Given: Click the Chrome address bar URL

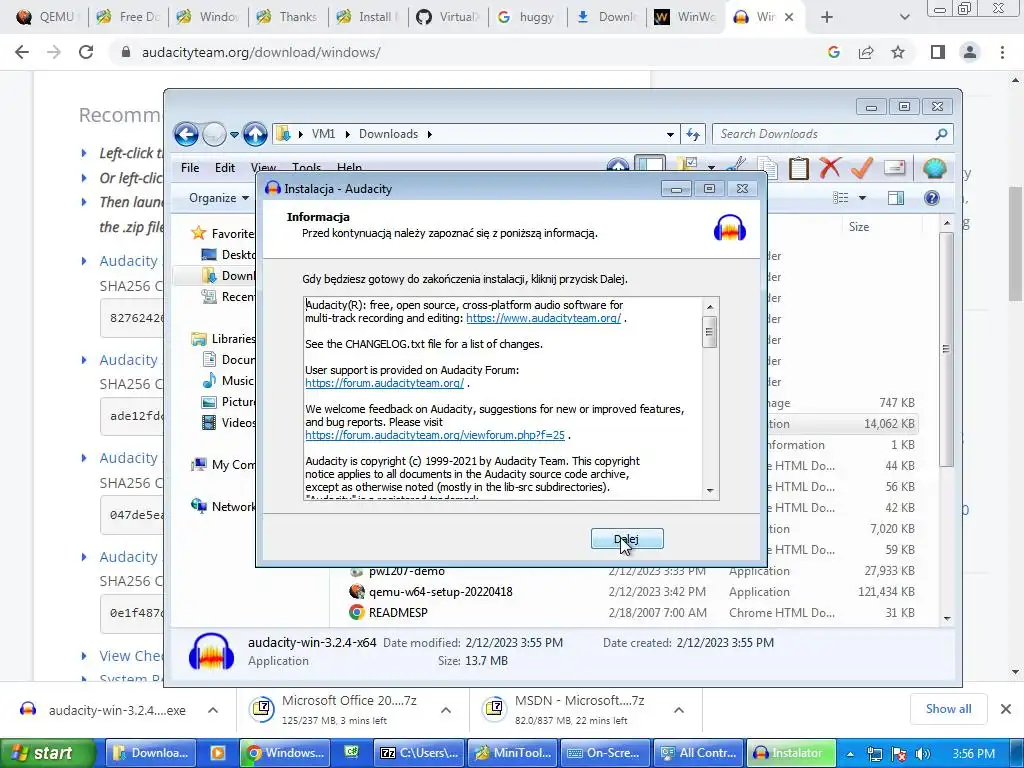Looking at the screenshot, I should (261, 52).
